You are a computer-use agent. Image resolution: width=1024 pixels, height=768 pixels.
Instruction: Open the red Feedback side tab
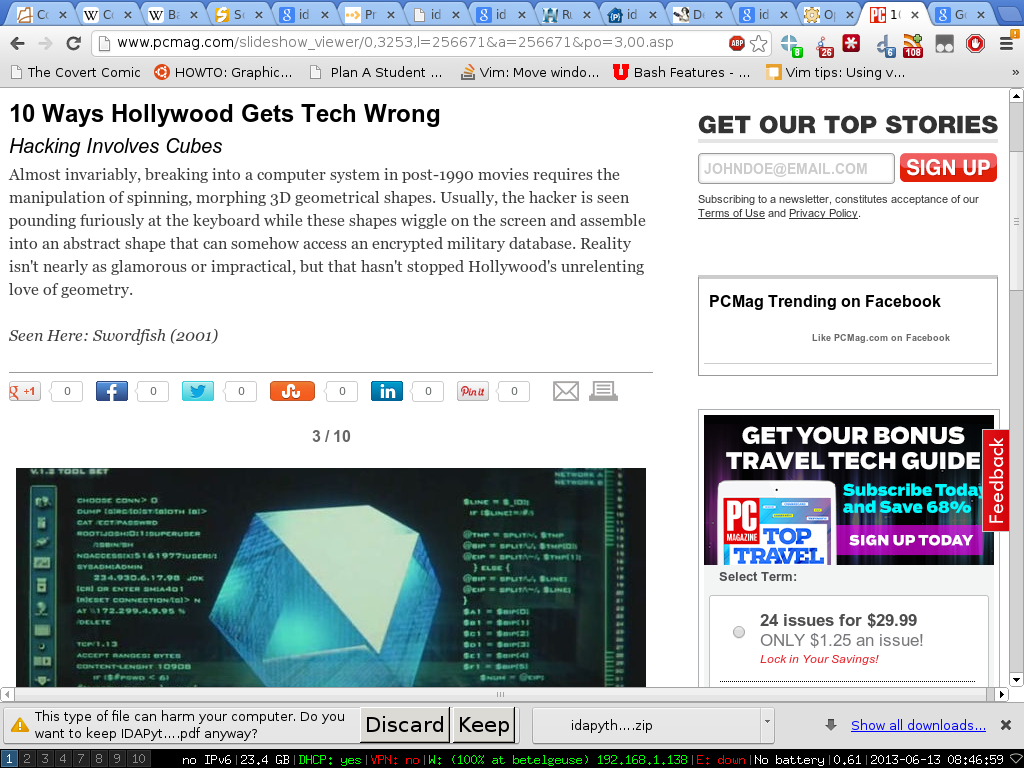(x=995, y=481)
